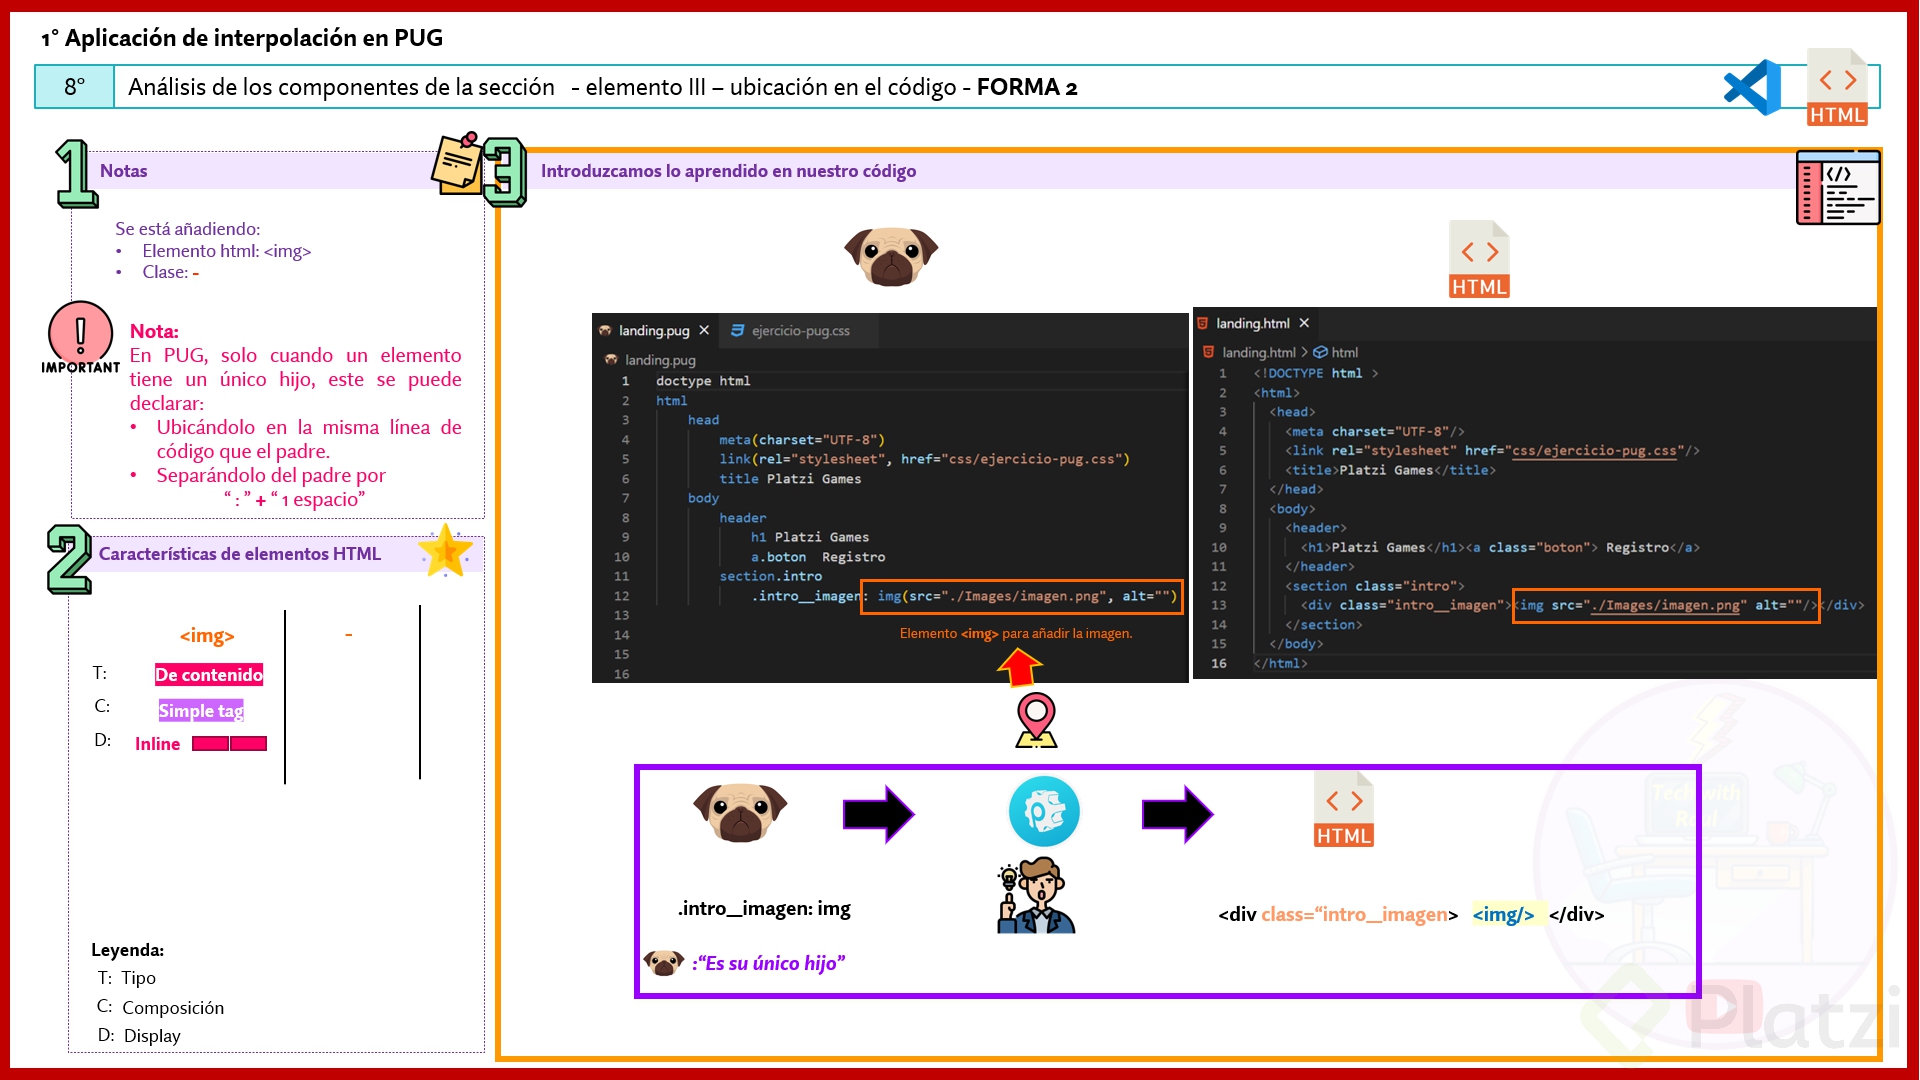Click the highlighted img tag in output
This screenshot has height=1080, width=1920.
point(1503,914)
